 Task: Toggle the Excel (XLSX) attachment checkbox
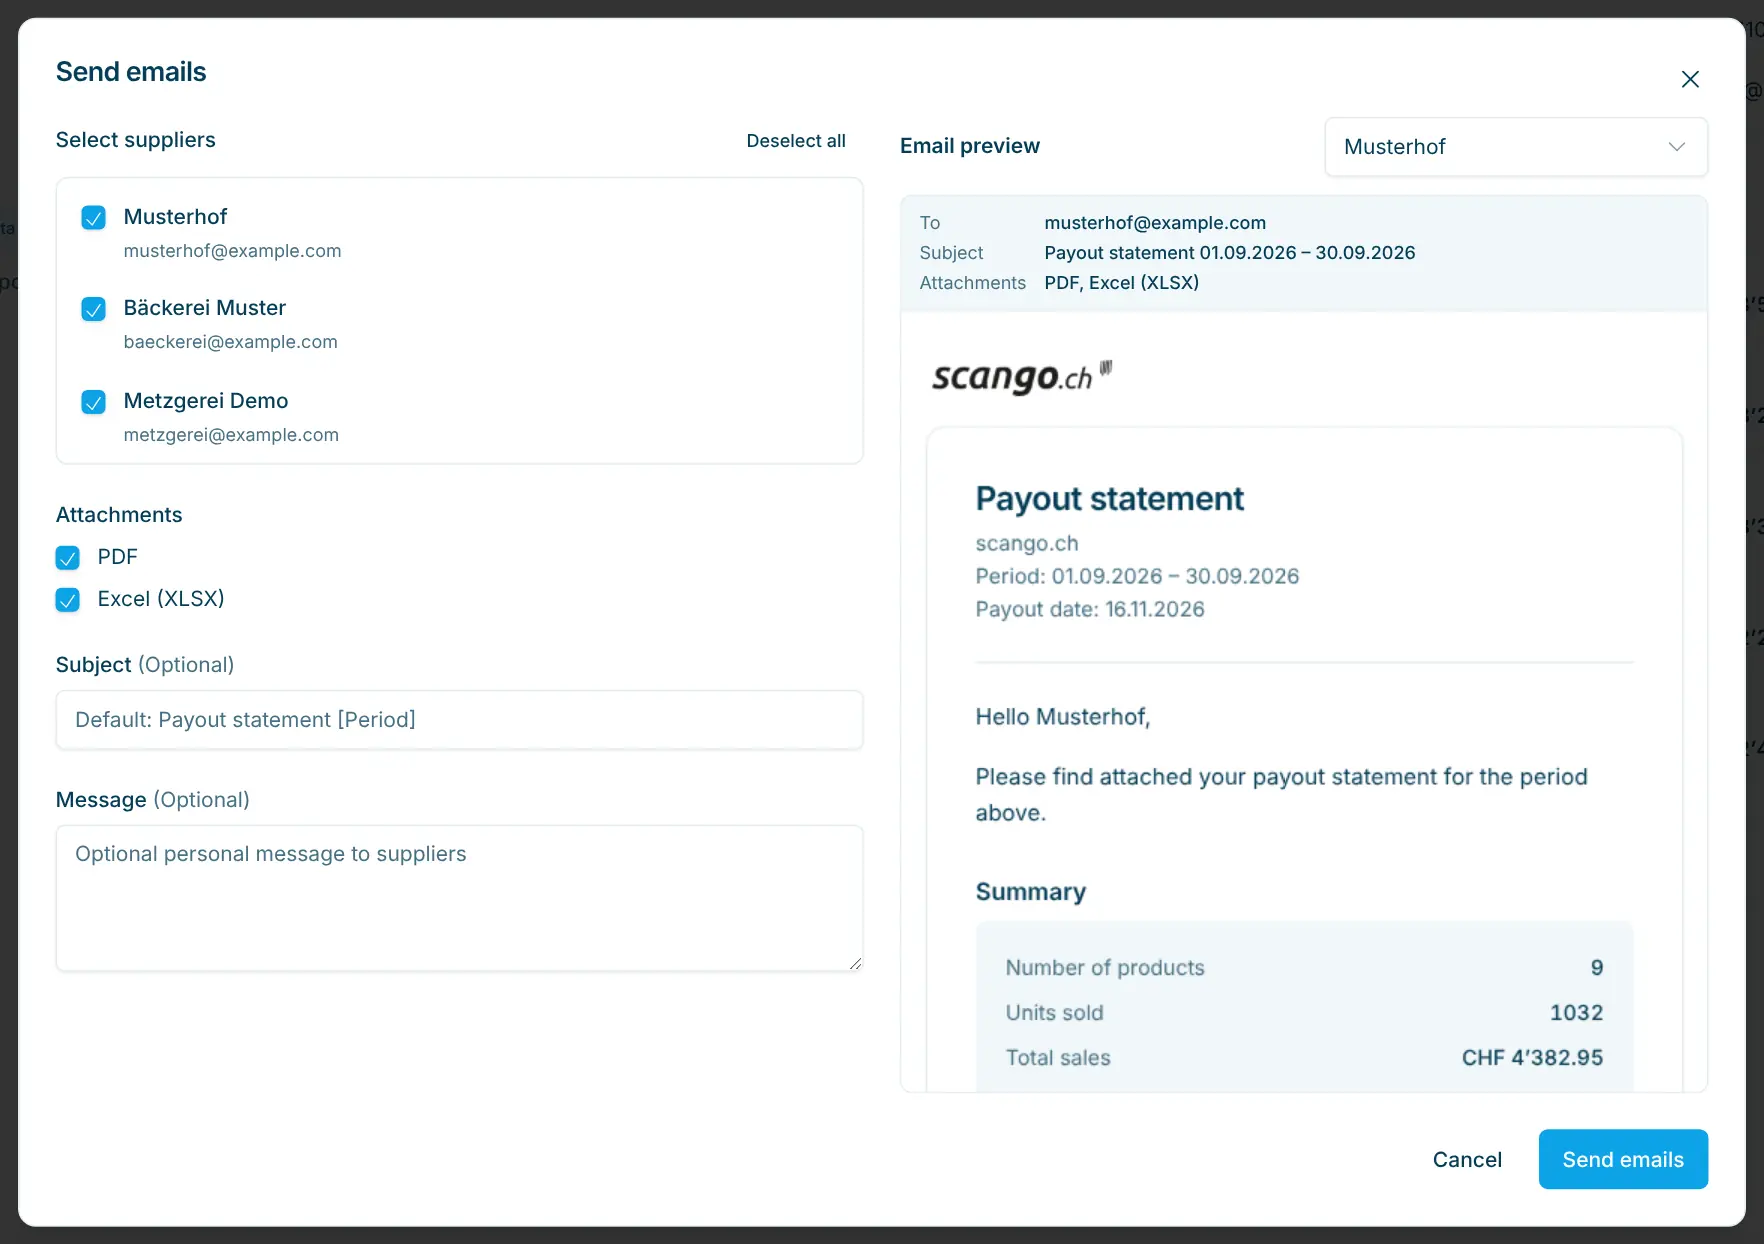[67, 599]
